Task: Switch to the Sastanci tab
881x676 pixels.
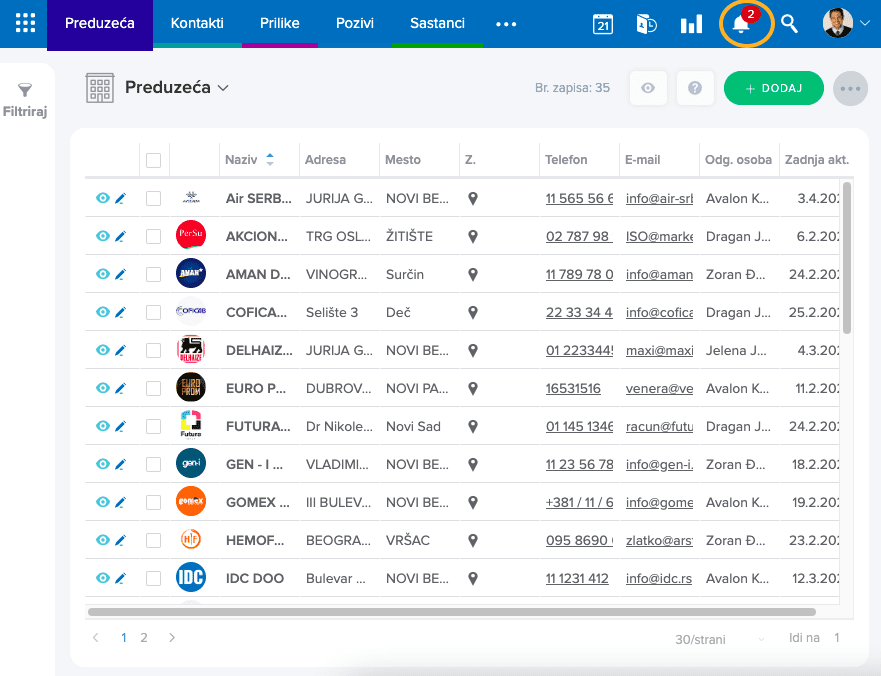Action: pos(437,23)
